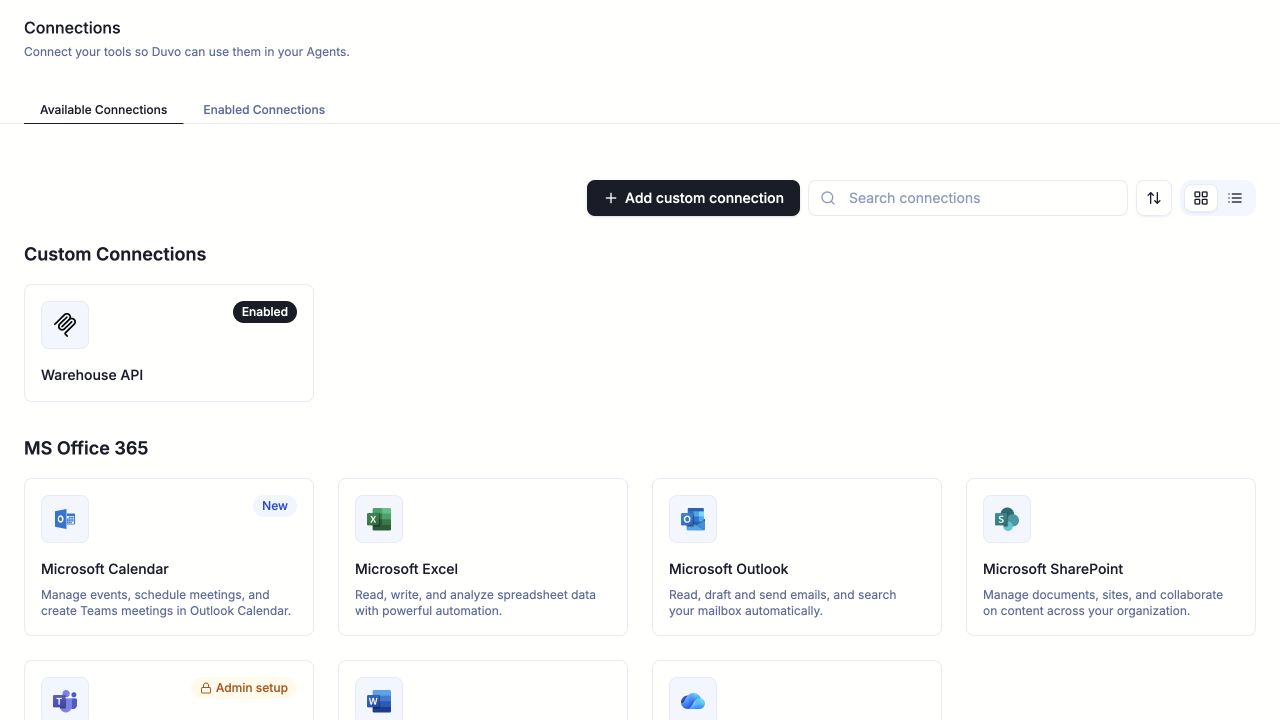Click the Microsoft Teams app icon
The width and height of the screenshot is (1280, 720).
point(65,699)
